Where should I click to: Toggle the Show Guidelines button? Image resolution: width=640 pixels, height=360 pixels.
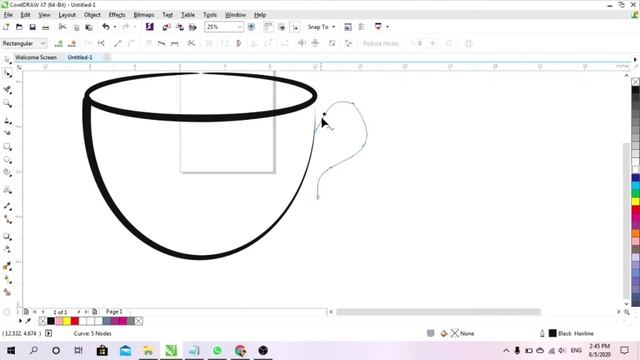[295, 27]
